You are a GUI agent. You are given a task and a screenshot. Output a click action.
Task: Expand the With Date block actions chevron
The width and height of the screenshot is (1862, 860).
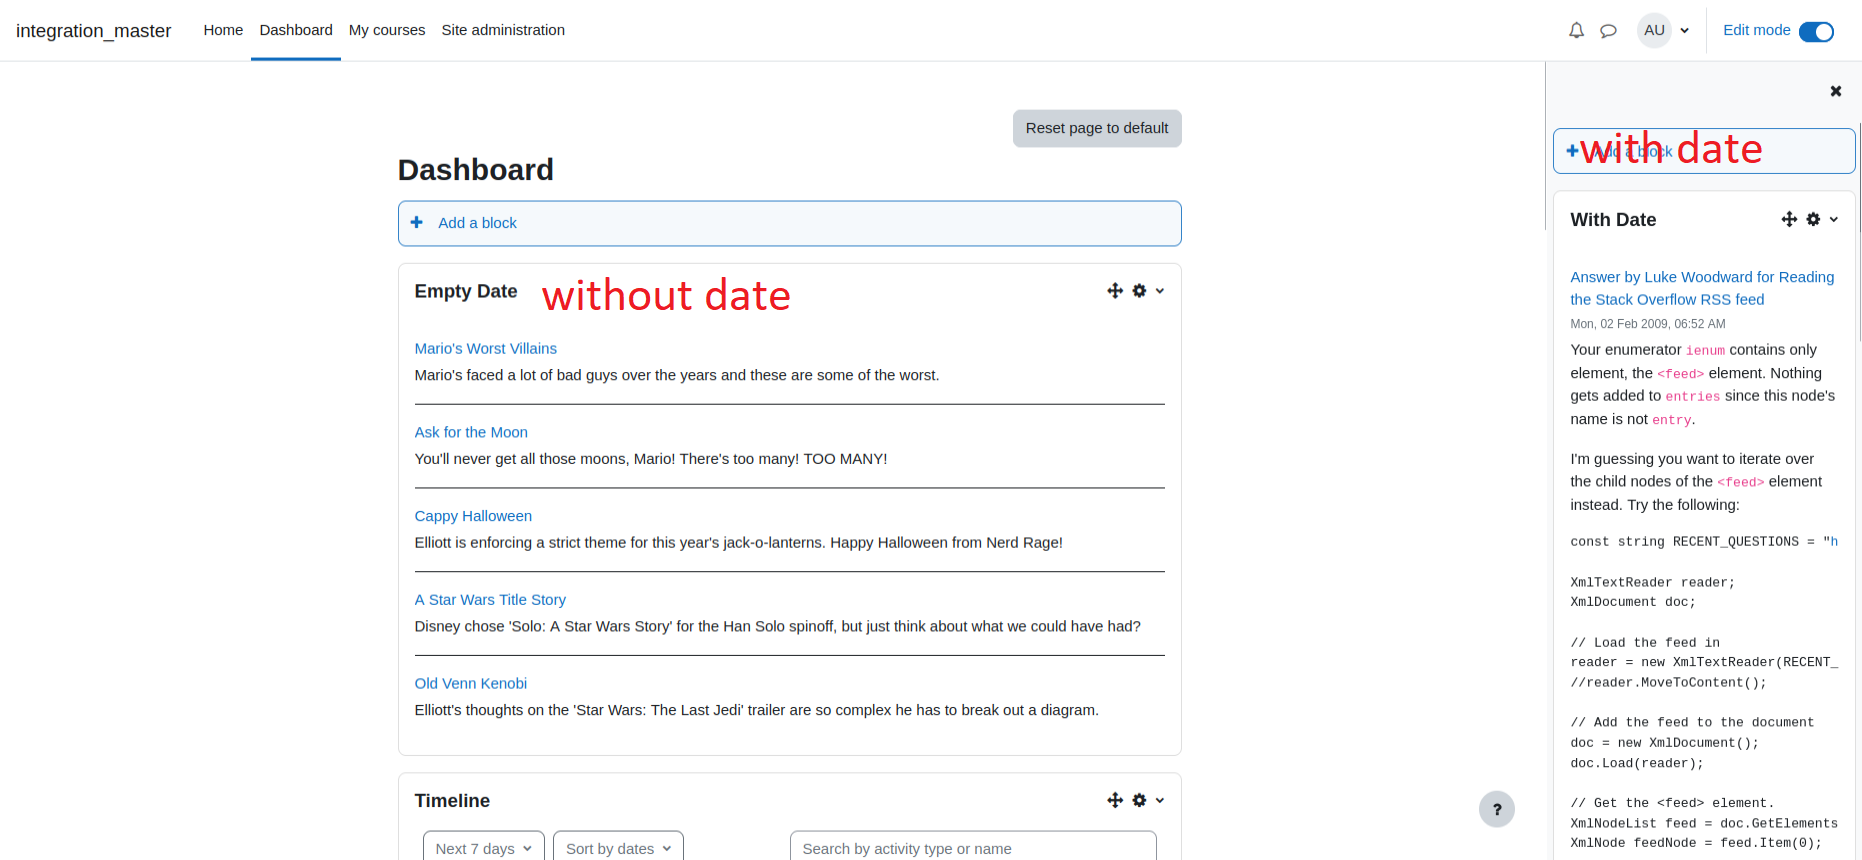(1834, 219)
